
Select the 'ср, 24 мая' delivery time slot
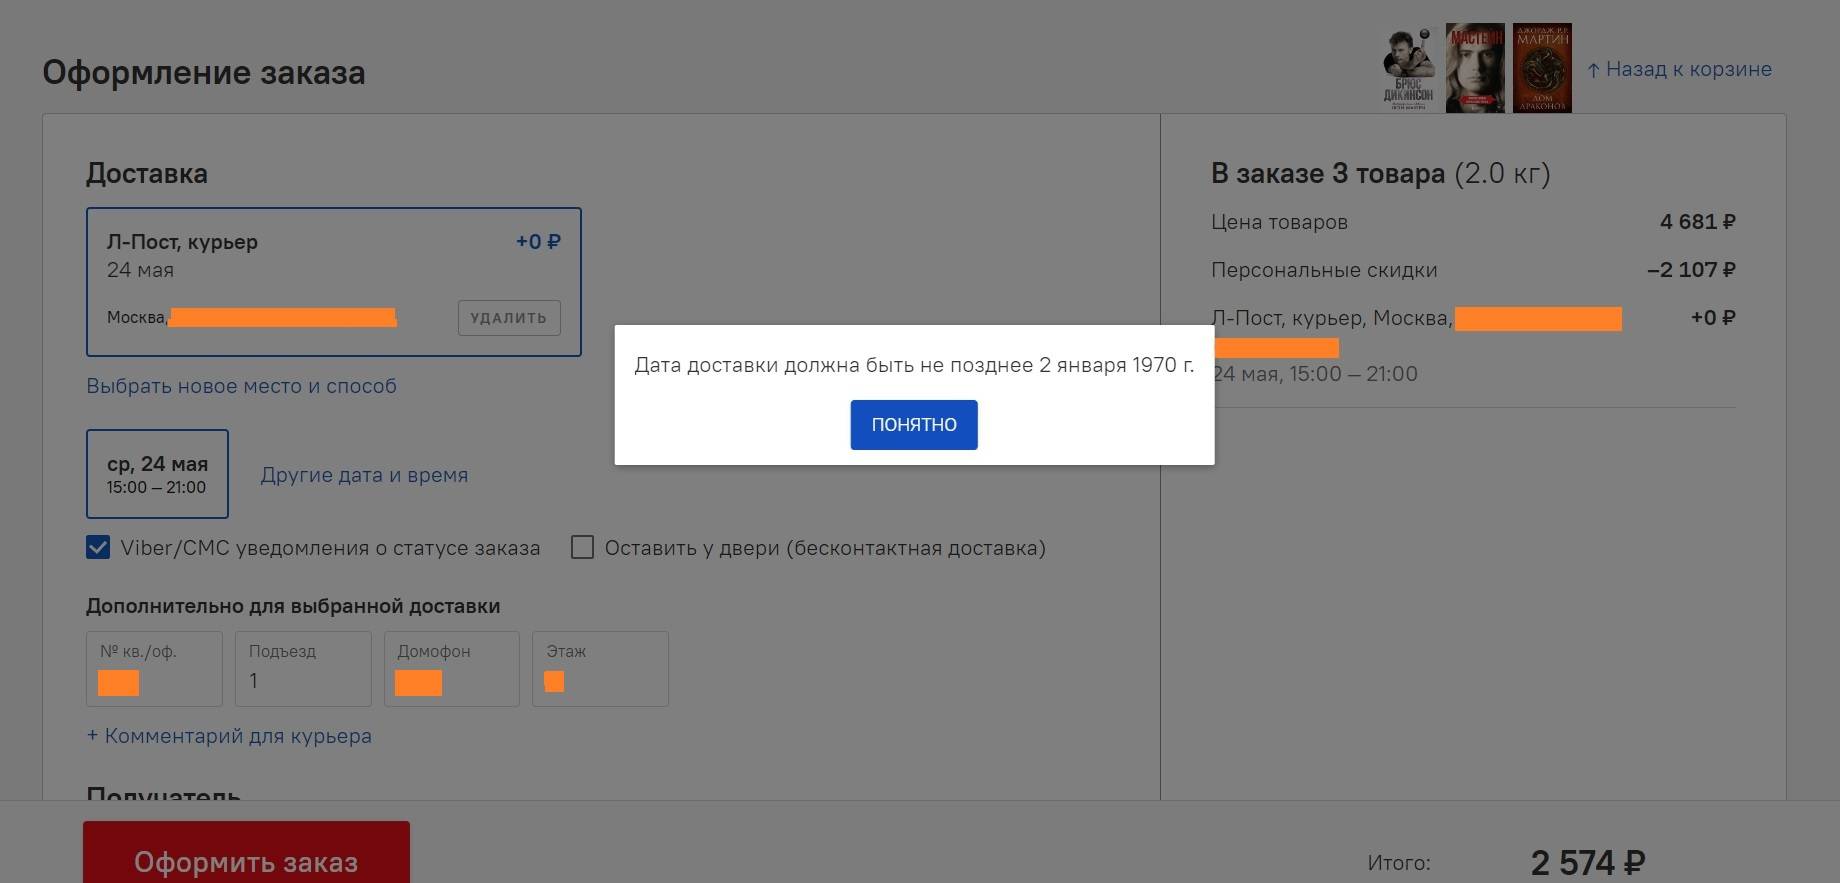tap(157, 474)
